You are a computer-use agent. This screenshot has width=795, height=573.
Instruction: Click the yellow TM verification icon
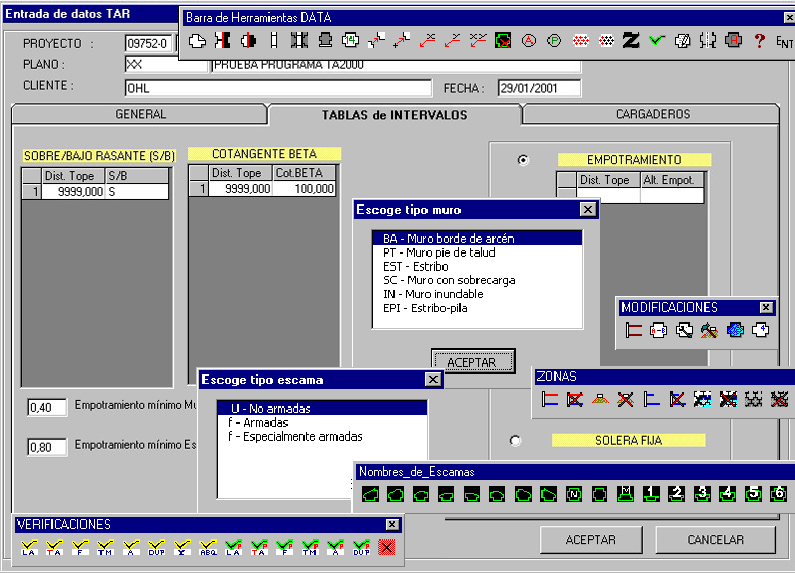[105, 548]
